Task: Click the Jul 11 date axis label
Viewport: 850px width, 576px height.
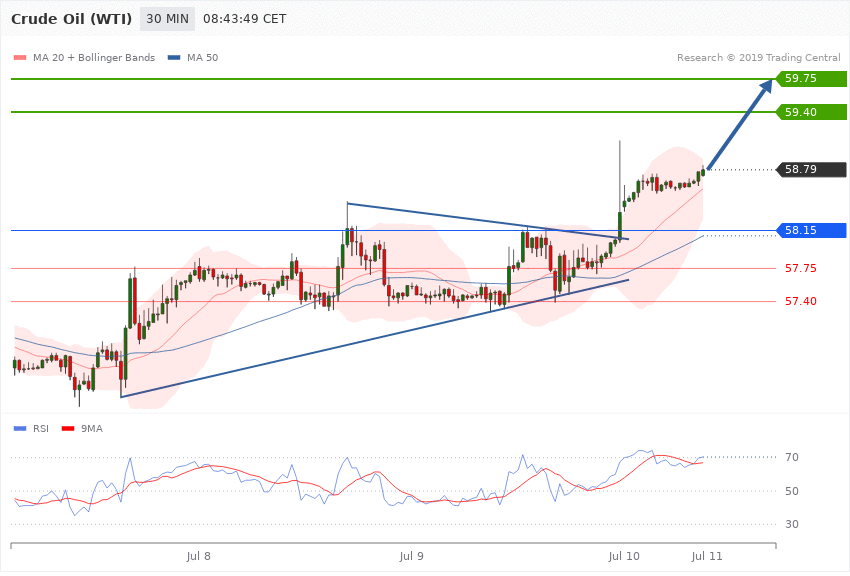Action: (x=707, y=556)
